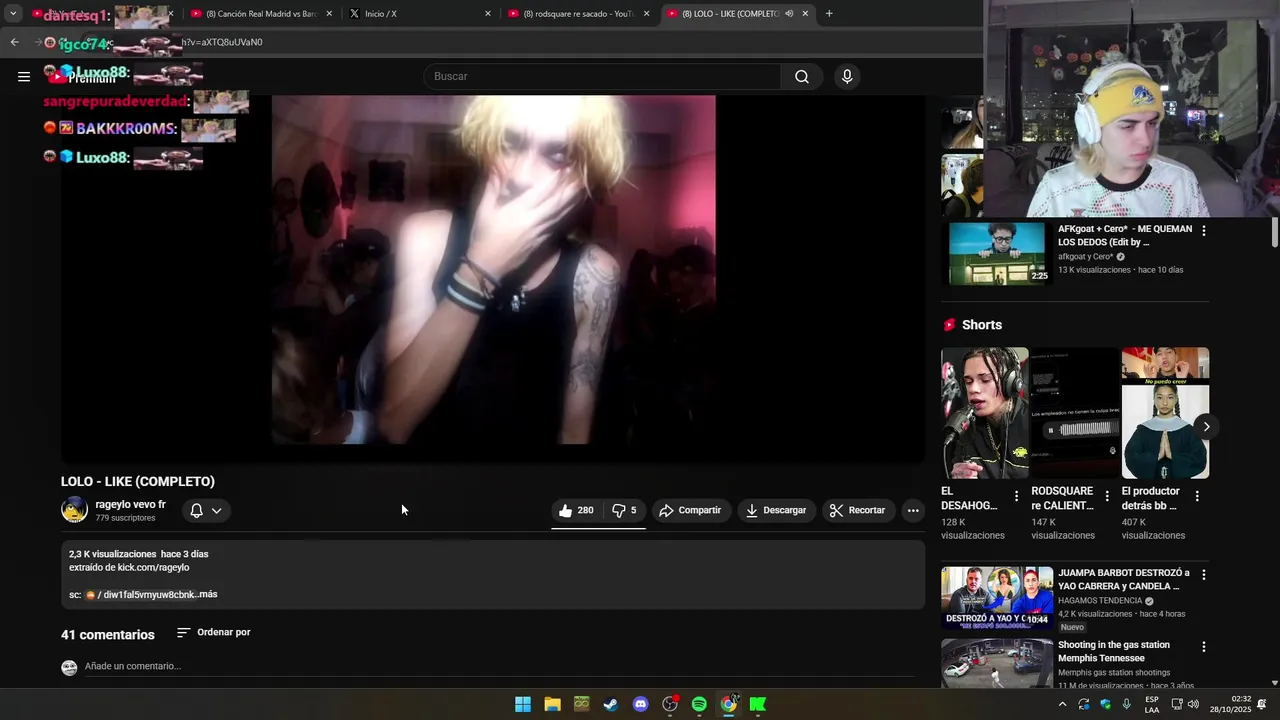Screen dimensions: 1280x720
Task: Open rageylo vevo fr channel avatar
Action: coord(75,510)
